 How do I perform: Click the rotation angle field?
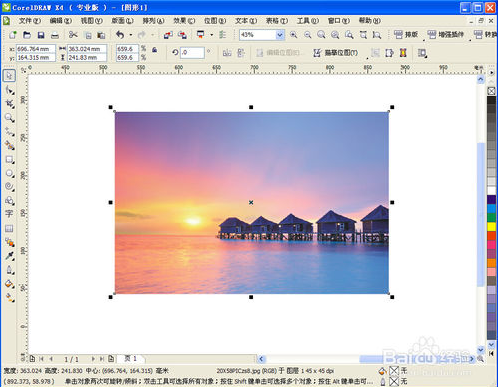coord(192,53)
